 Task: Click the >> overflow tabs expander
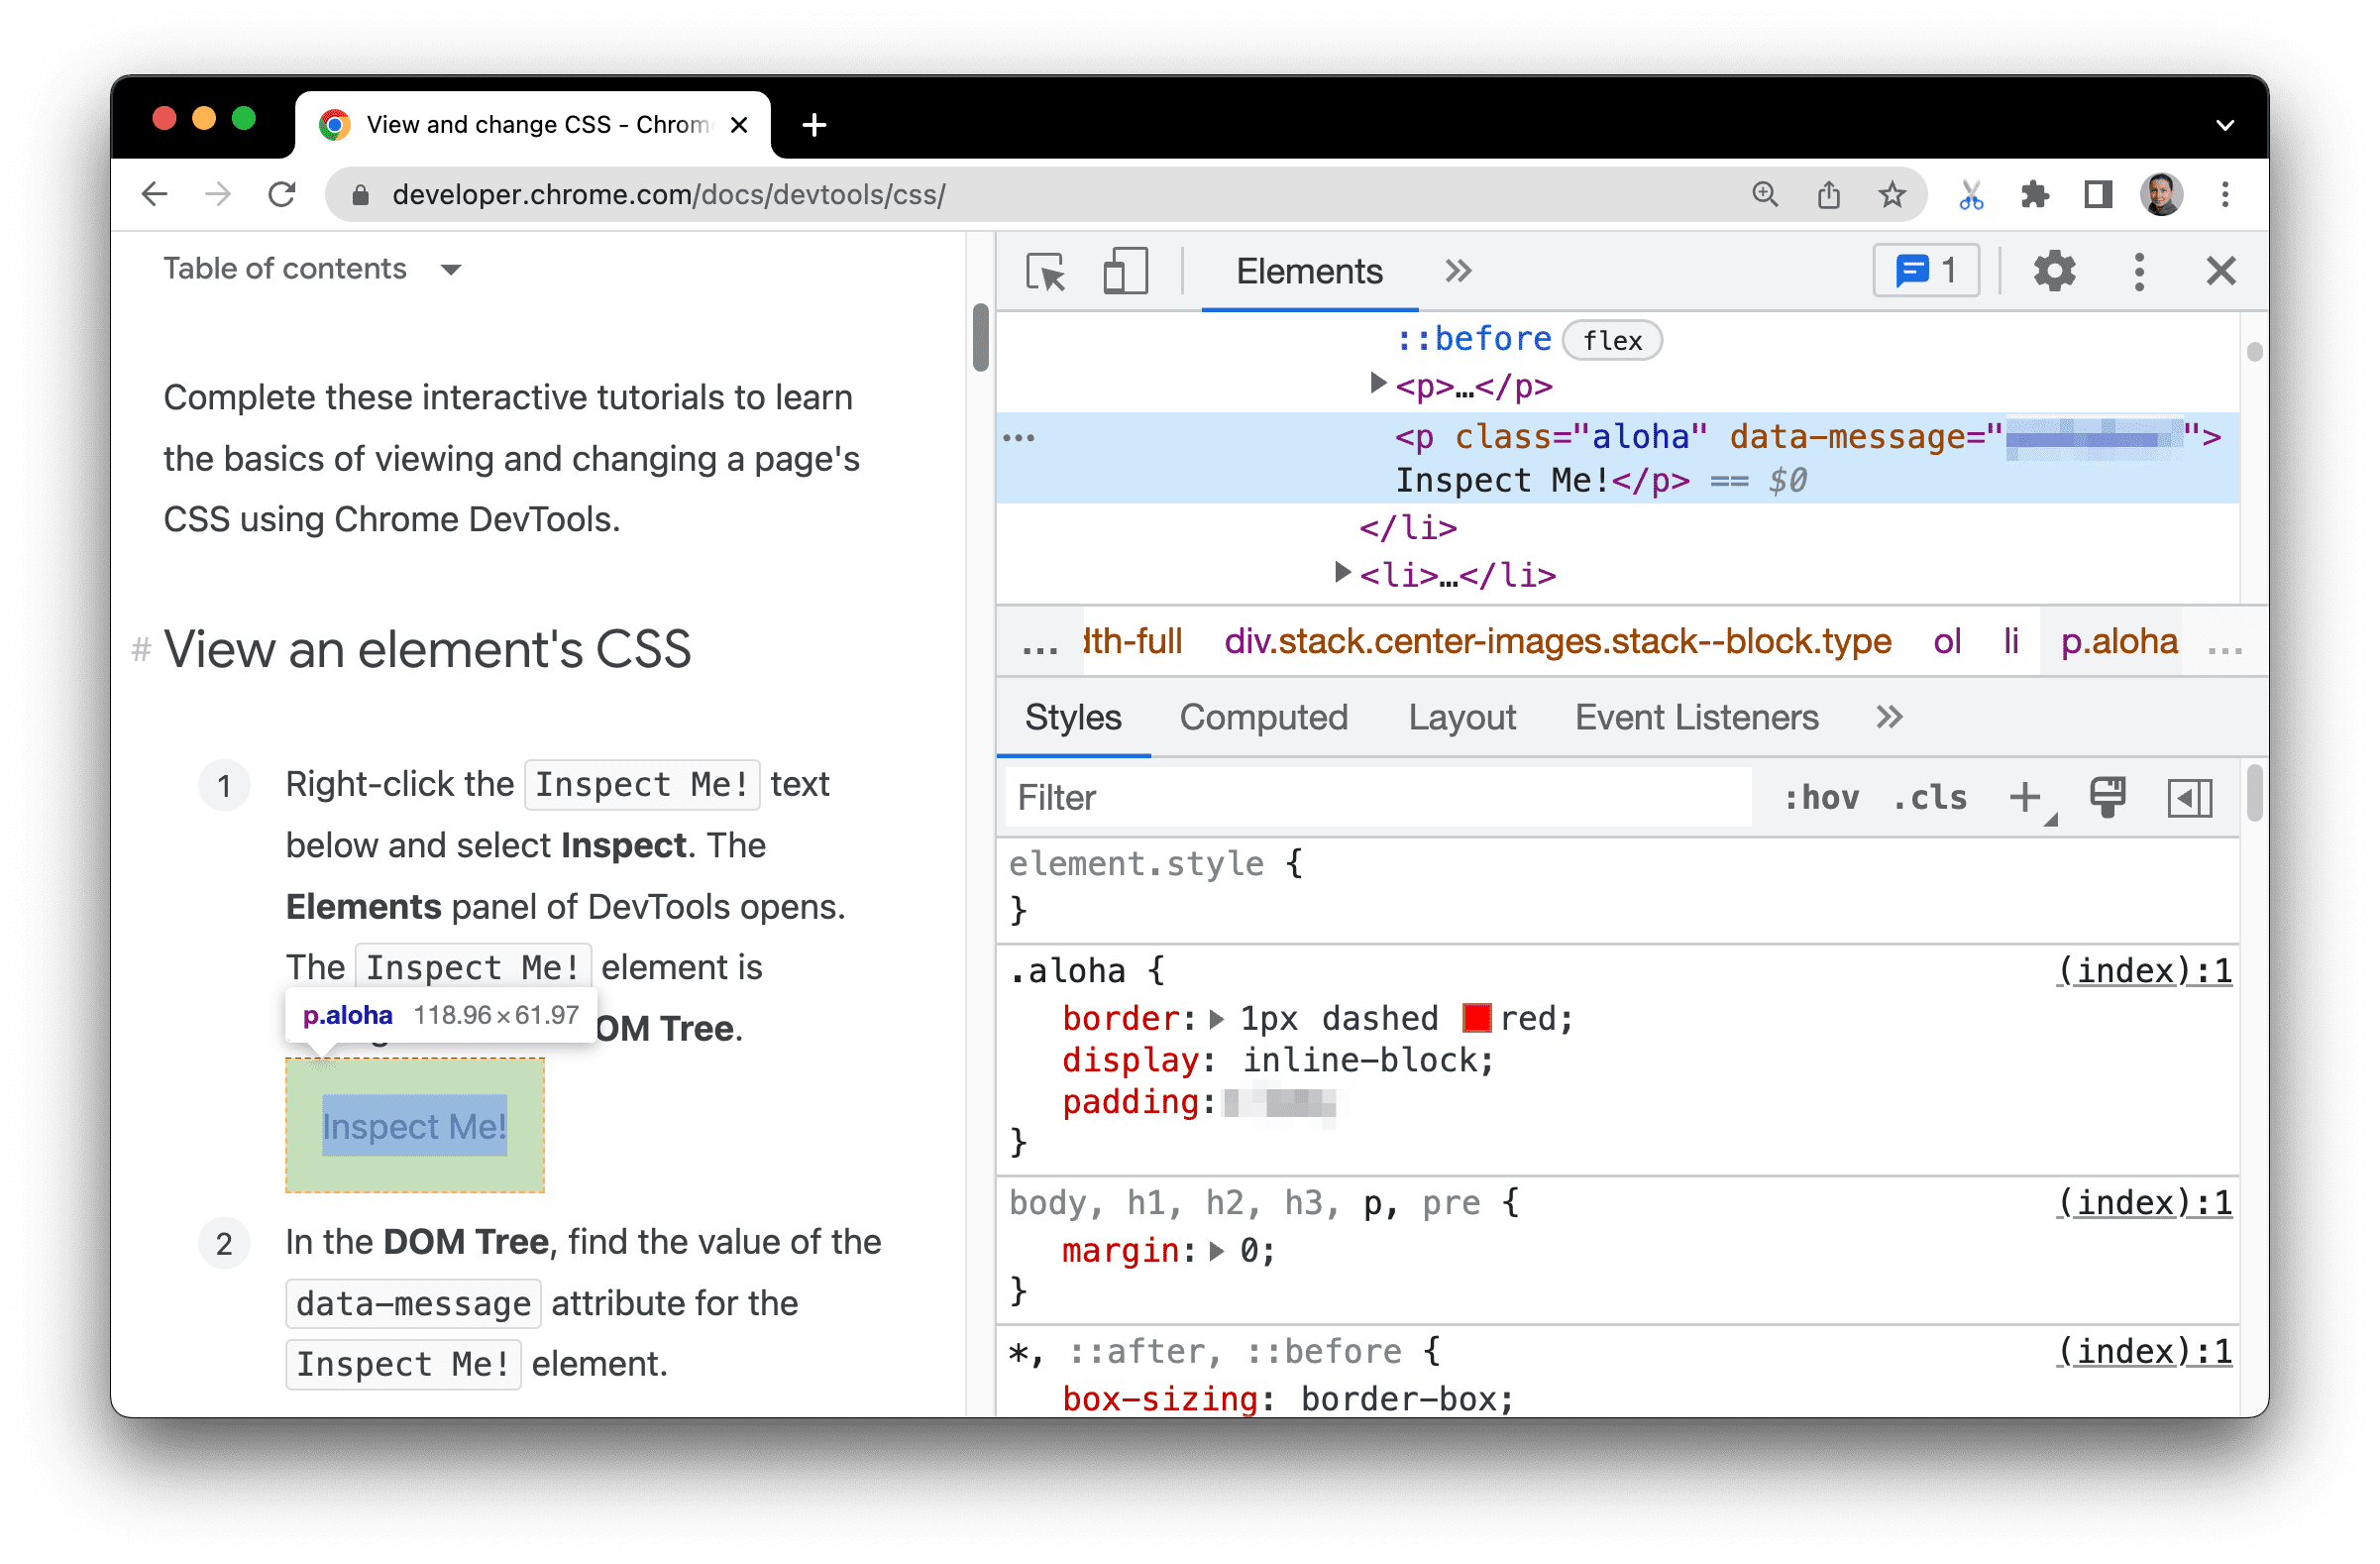pos(1888,718)
